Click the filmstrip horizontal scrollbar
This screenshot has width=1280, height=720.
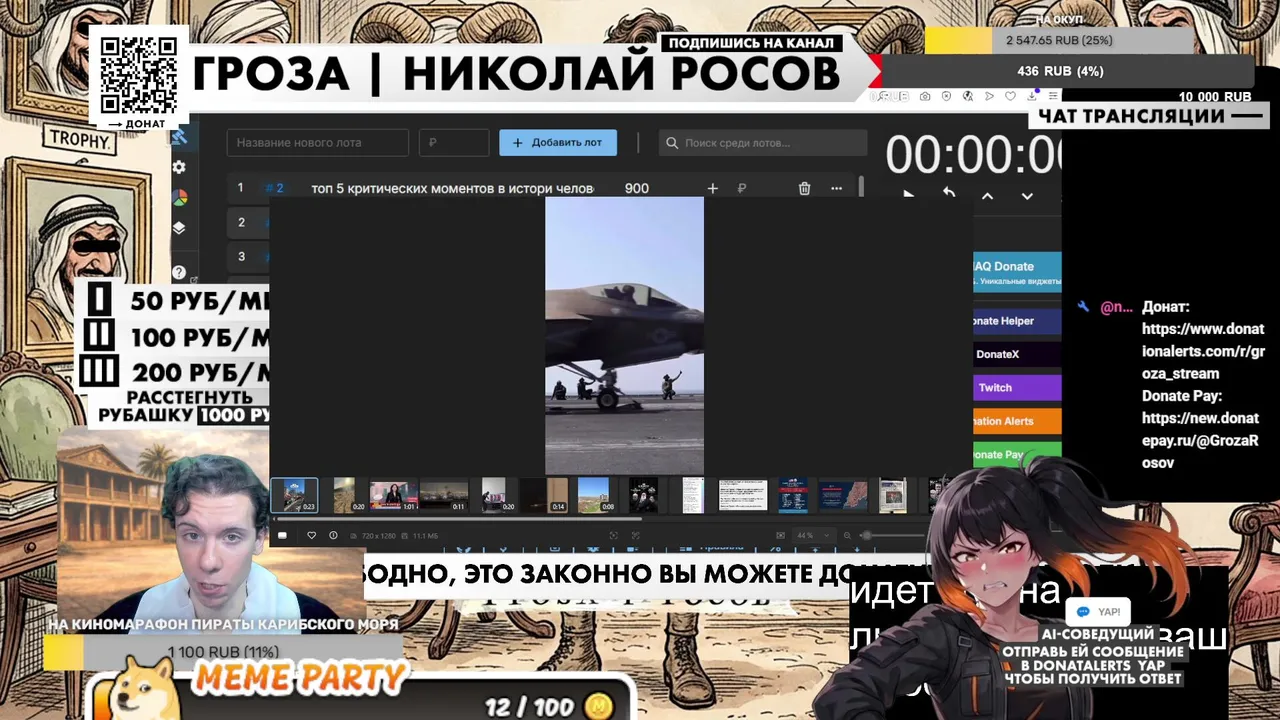pyautogui.click(x=458, y=518)
